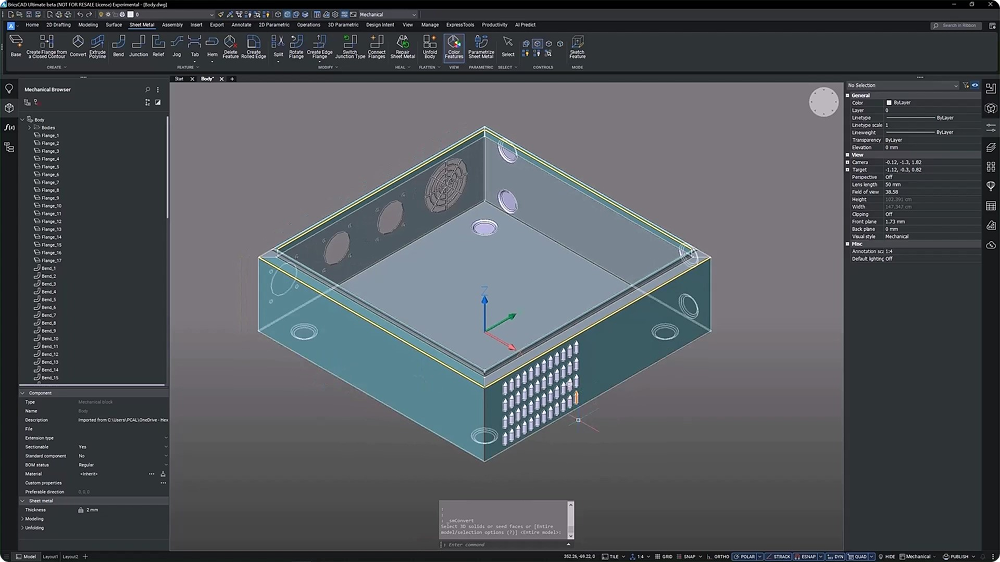Viewport: 1000px width, 562px height.
Task: Select Flange_5 in the Mechanical Browser
Action: pyautogui.click(x=50, y=167)
